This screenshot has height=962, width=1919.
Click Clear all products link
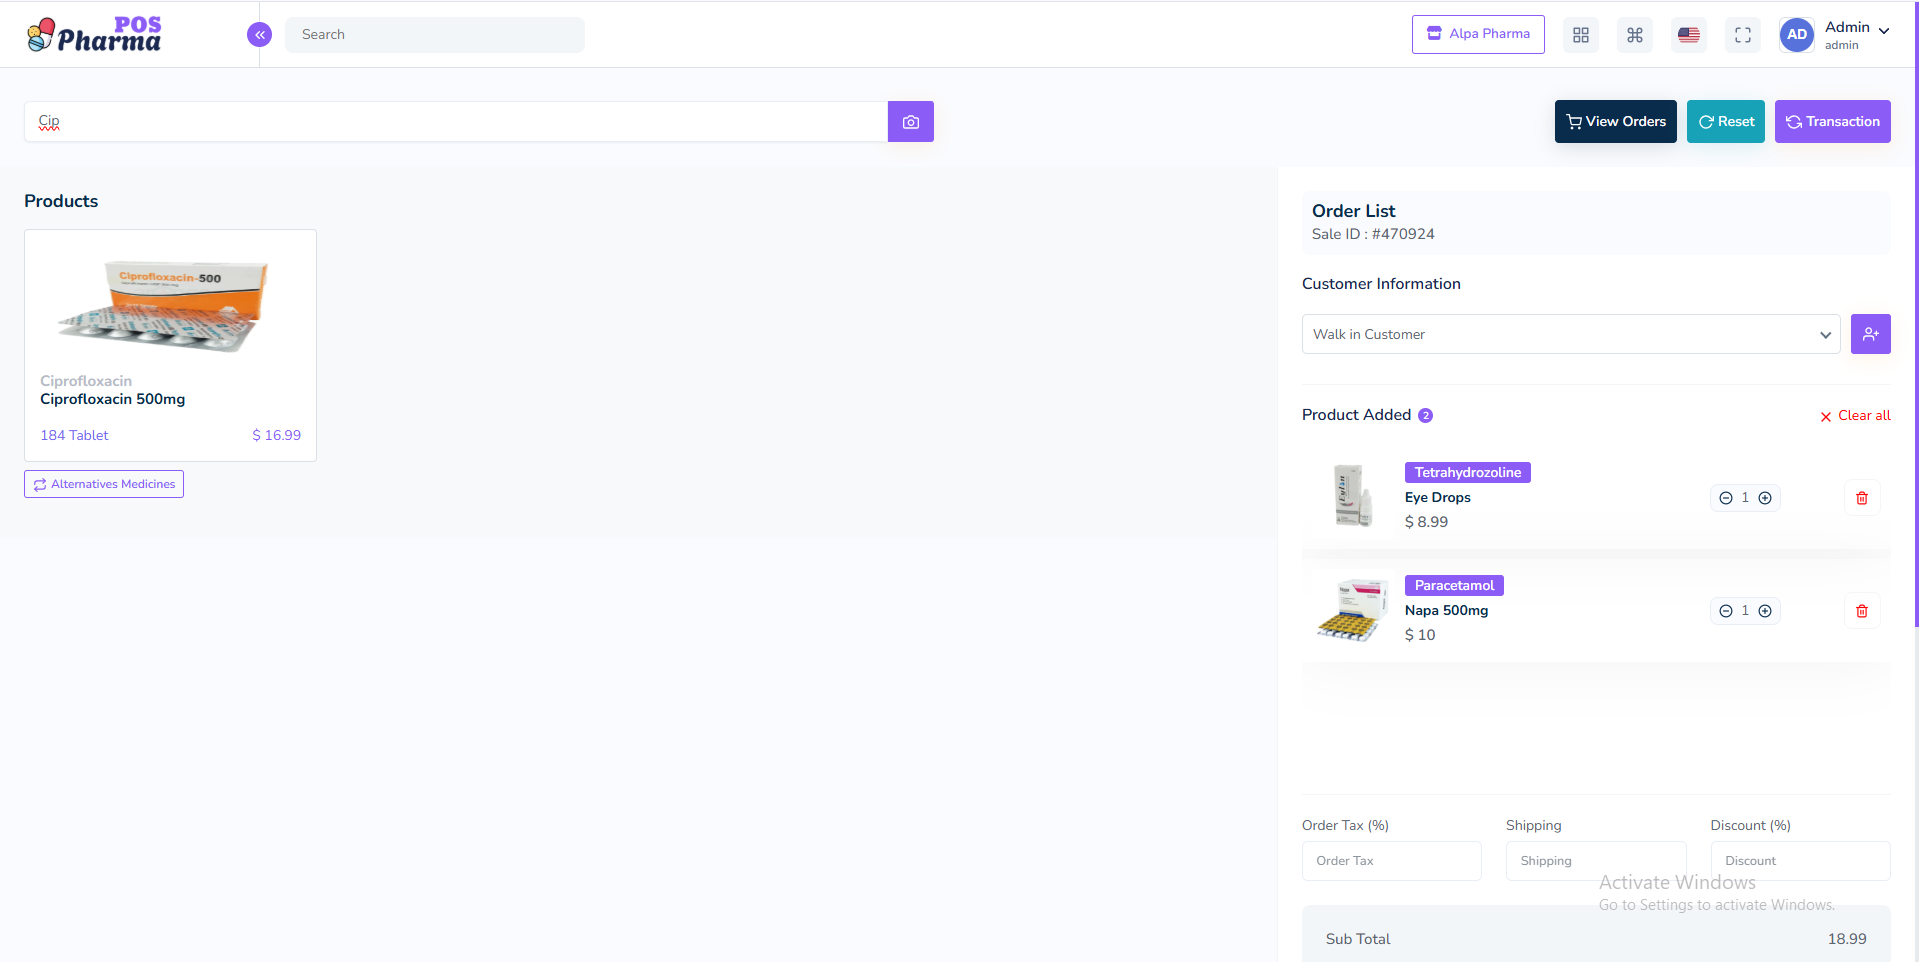coord(1855,415)
